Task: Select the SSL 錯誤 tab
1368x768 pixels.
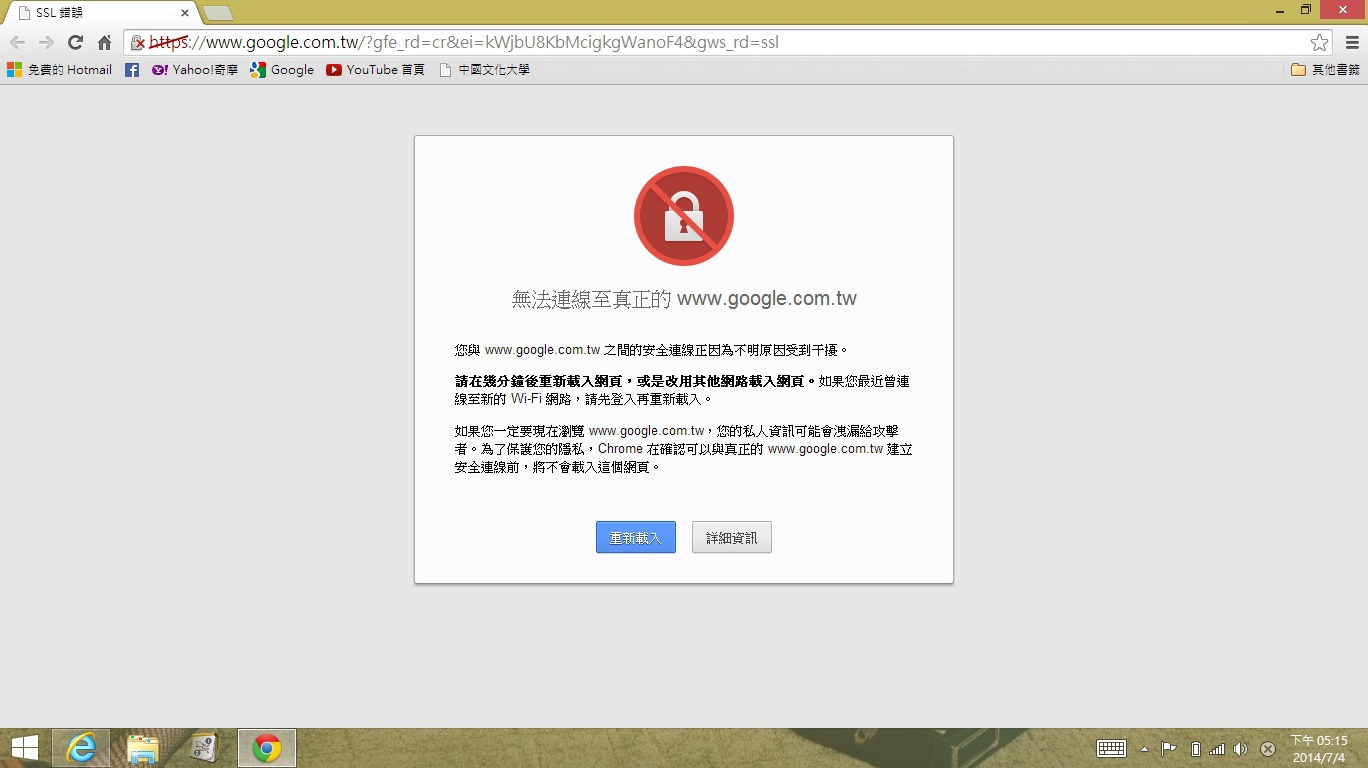Action: 100,13
